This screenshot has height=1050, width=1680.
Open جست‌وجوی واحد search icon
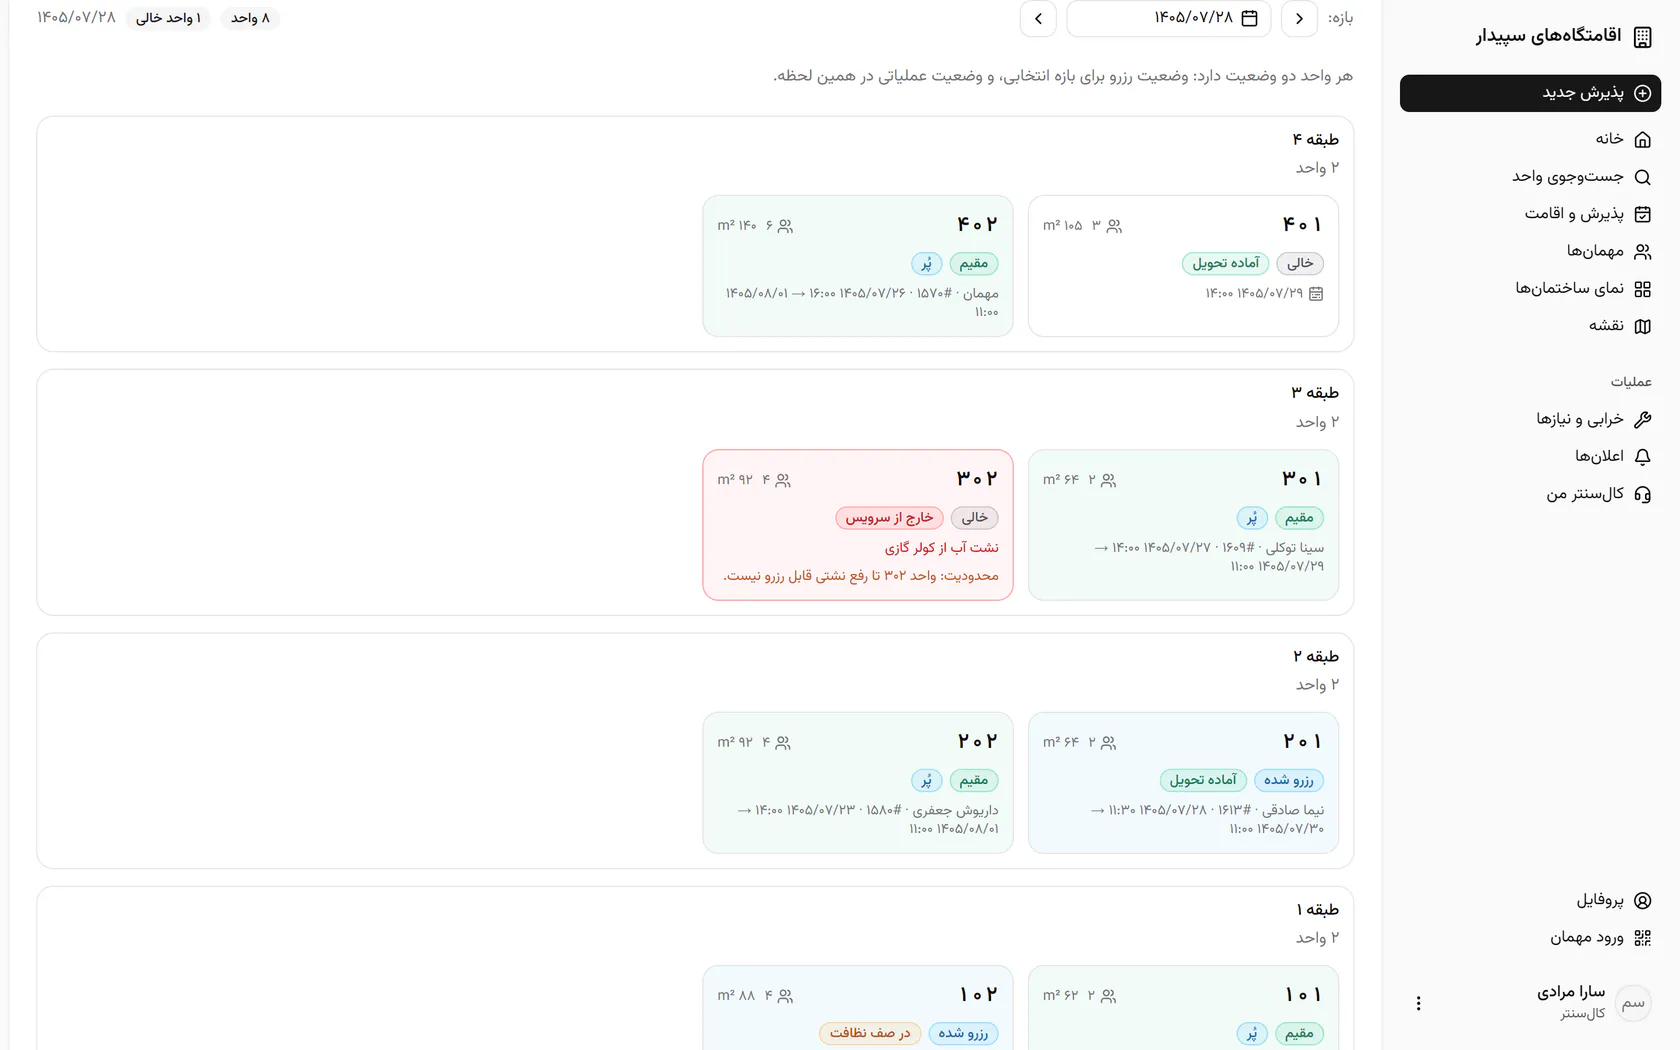click(1642, 177)
